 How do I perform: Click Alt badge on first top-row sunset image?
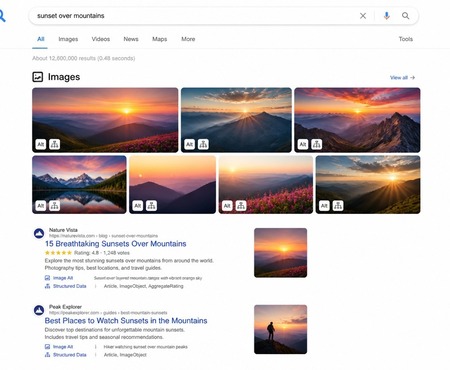[x=41, y=144]
